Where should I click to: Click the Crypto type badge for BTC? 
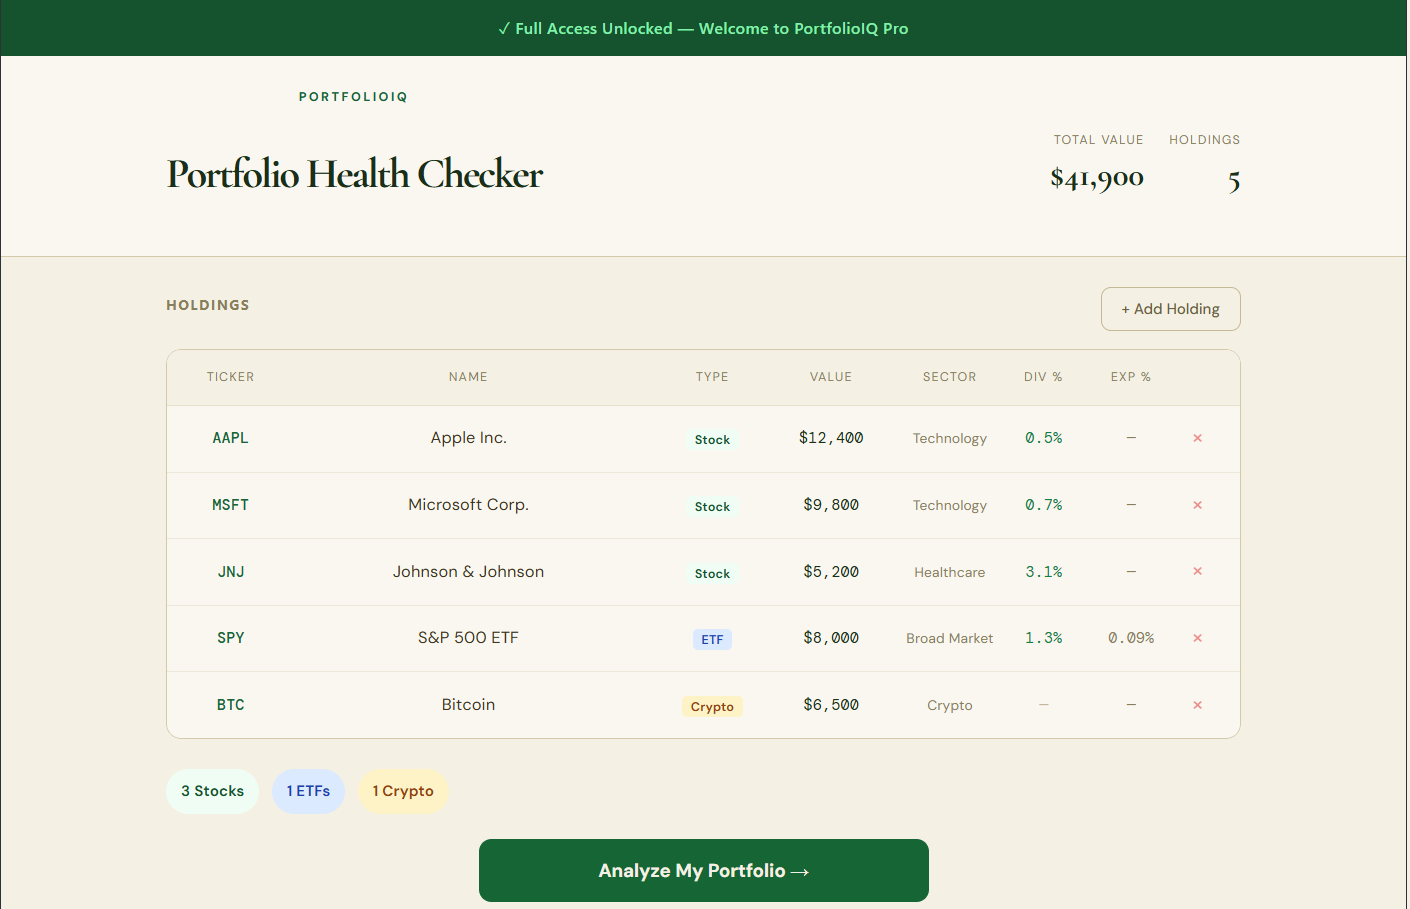(712, 707)
